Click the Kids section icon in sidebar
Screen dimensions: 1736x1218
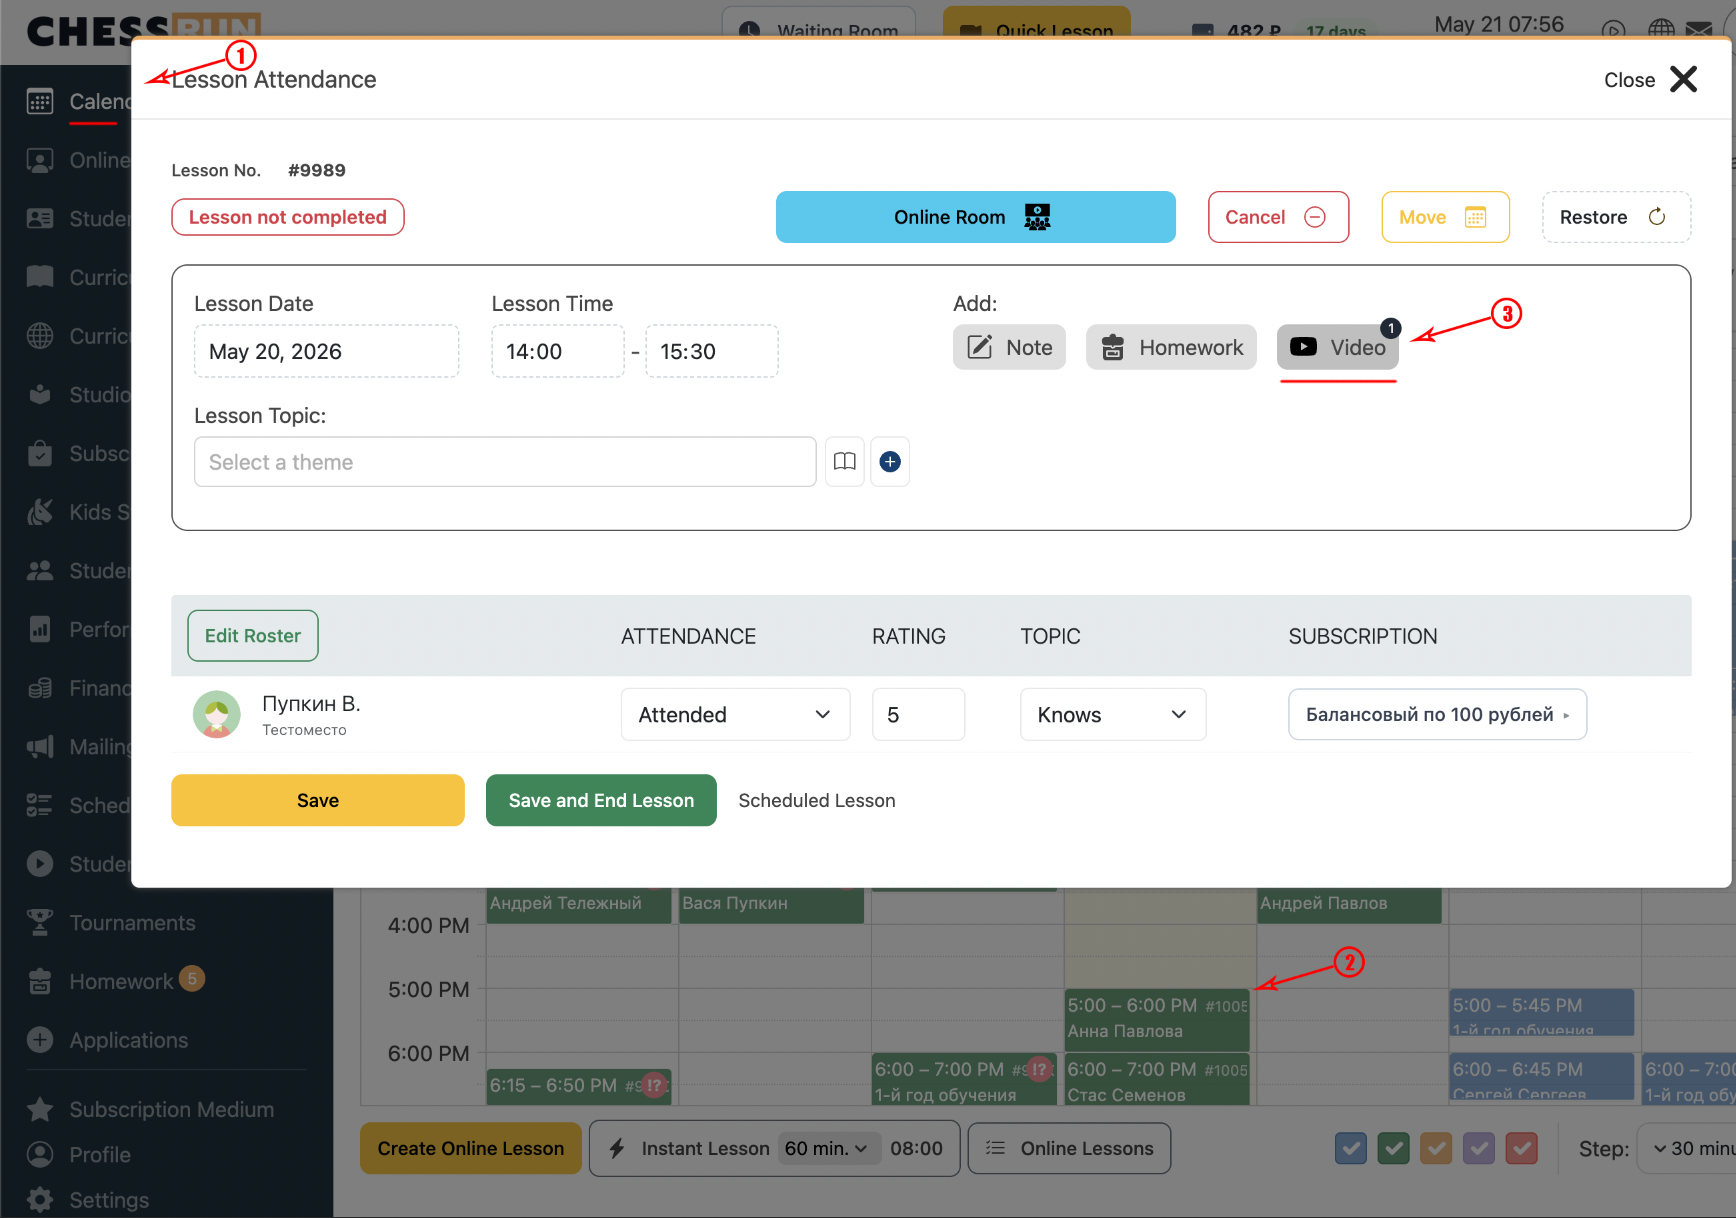(40, 512)
